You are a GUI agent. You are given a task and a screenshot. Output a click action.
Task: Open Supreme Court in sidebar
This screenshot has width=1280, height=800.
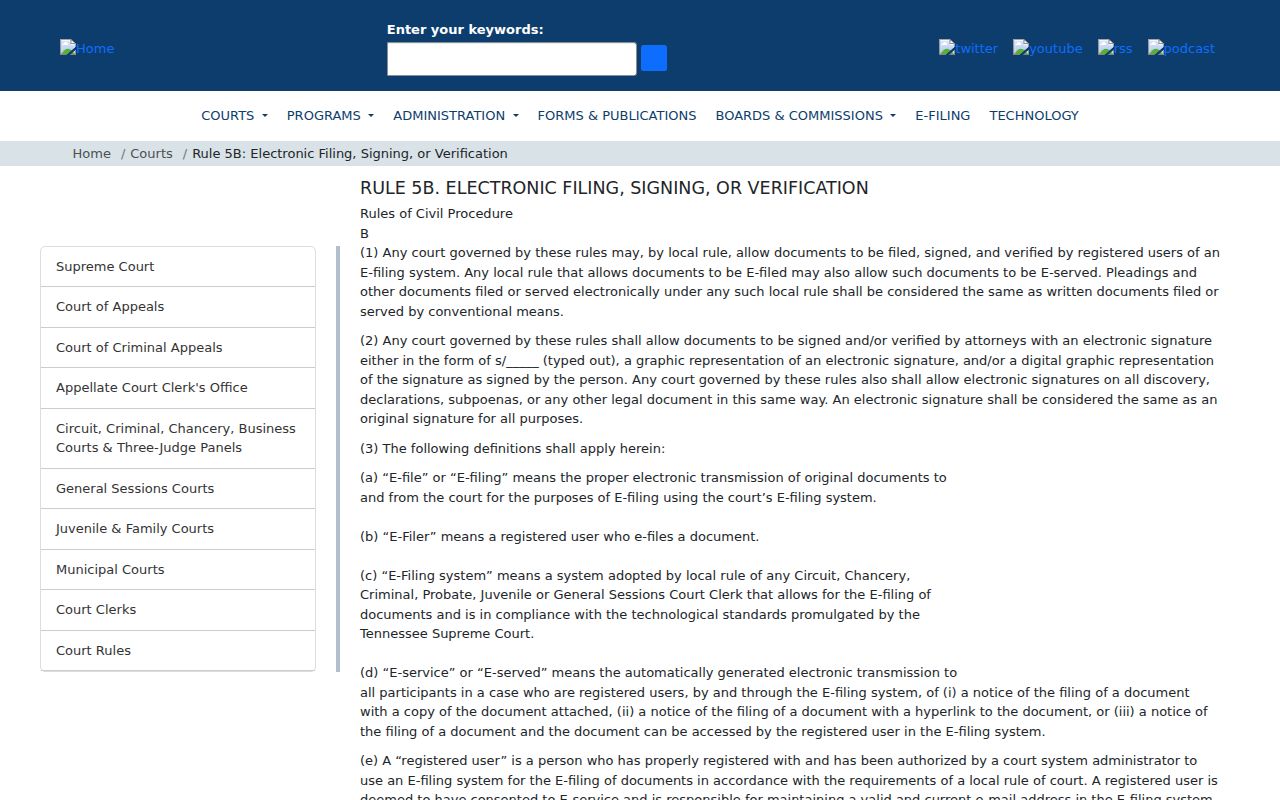pyautogui.click(x=178, y=267)
